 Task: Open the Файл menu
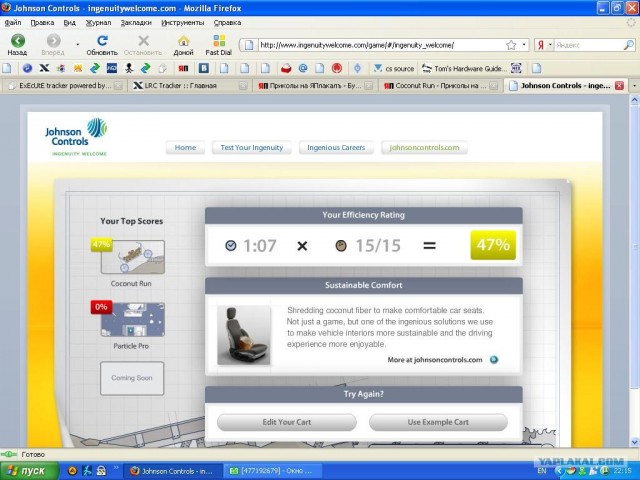(13, 22)
